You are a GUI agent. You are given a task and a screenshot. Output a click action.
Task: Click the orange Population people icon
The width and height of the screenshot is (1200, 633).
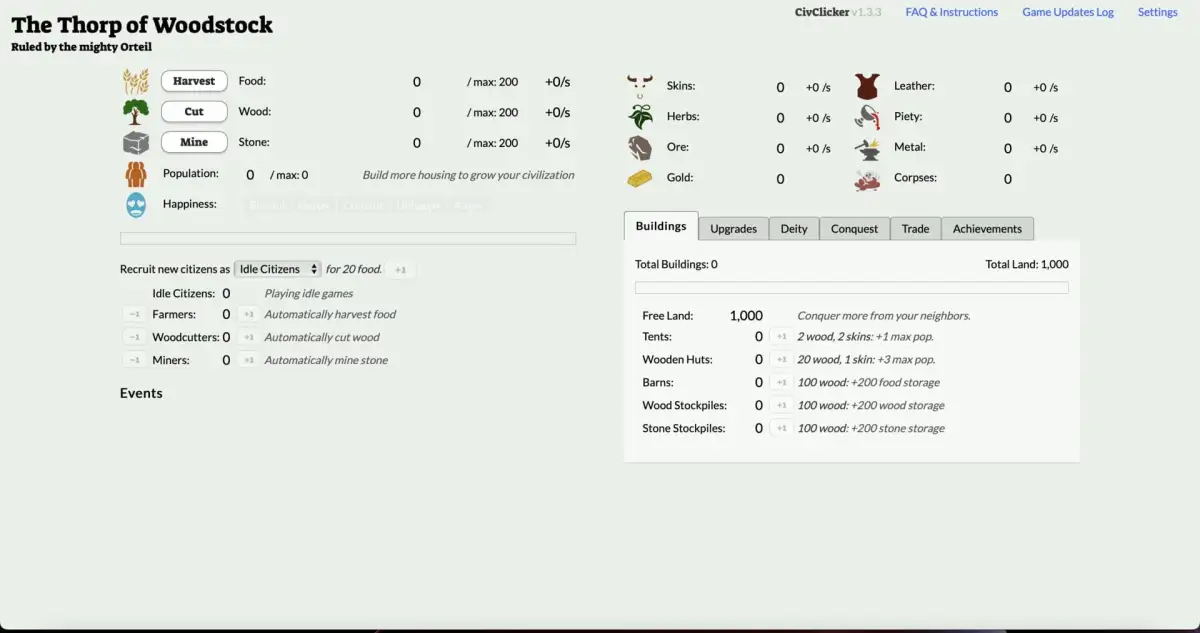(136, 174)
